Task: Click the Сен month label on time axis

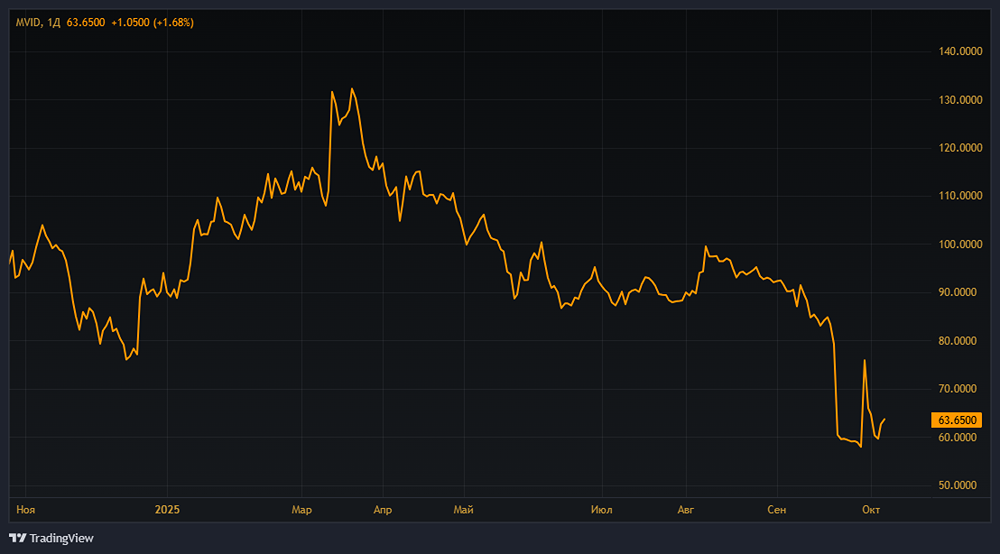Action: coord(777,510)
